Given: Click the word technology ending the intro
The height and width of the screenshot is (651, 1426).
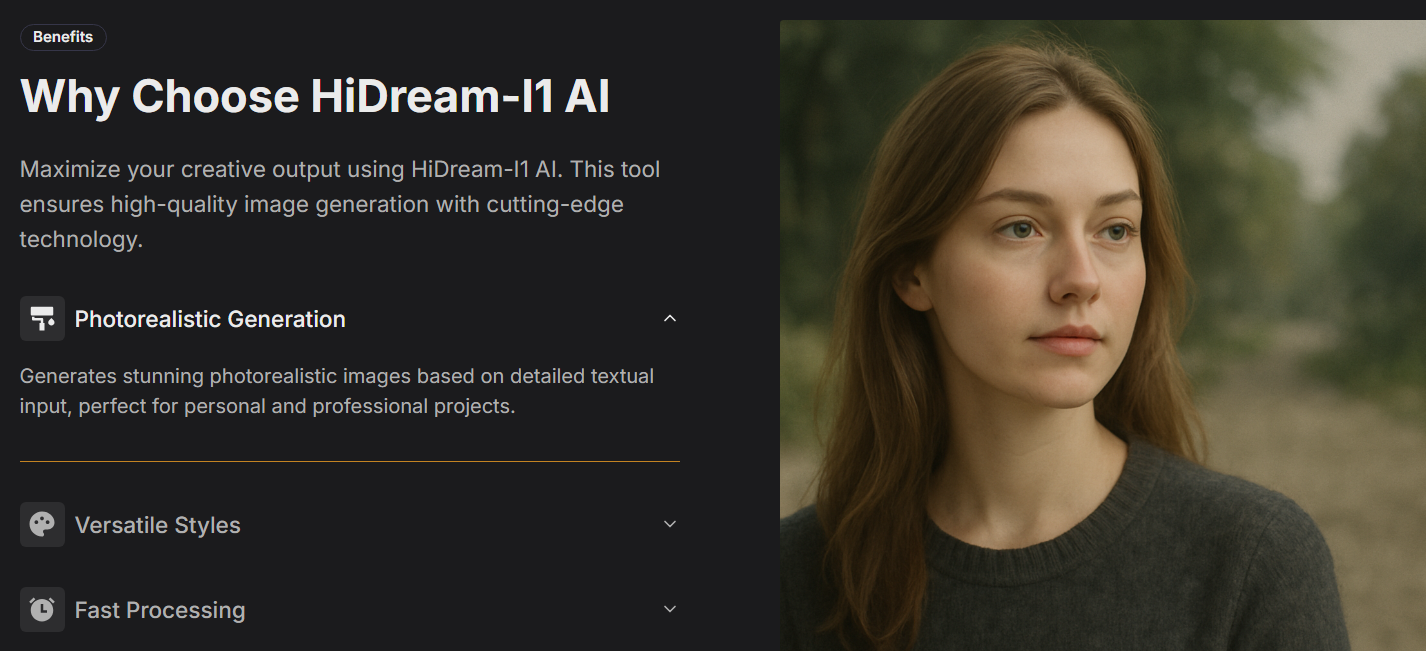Looking at the screenshot, I should click(81, 239).
